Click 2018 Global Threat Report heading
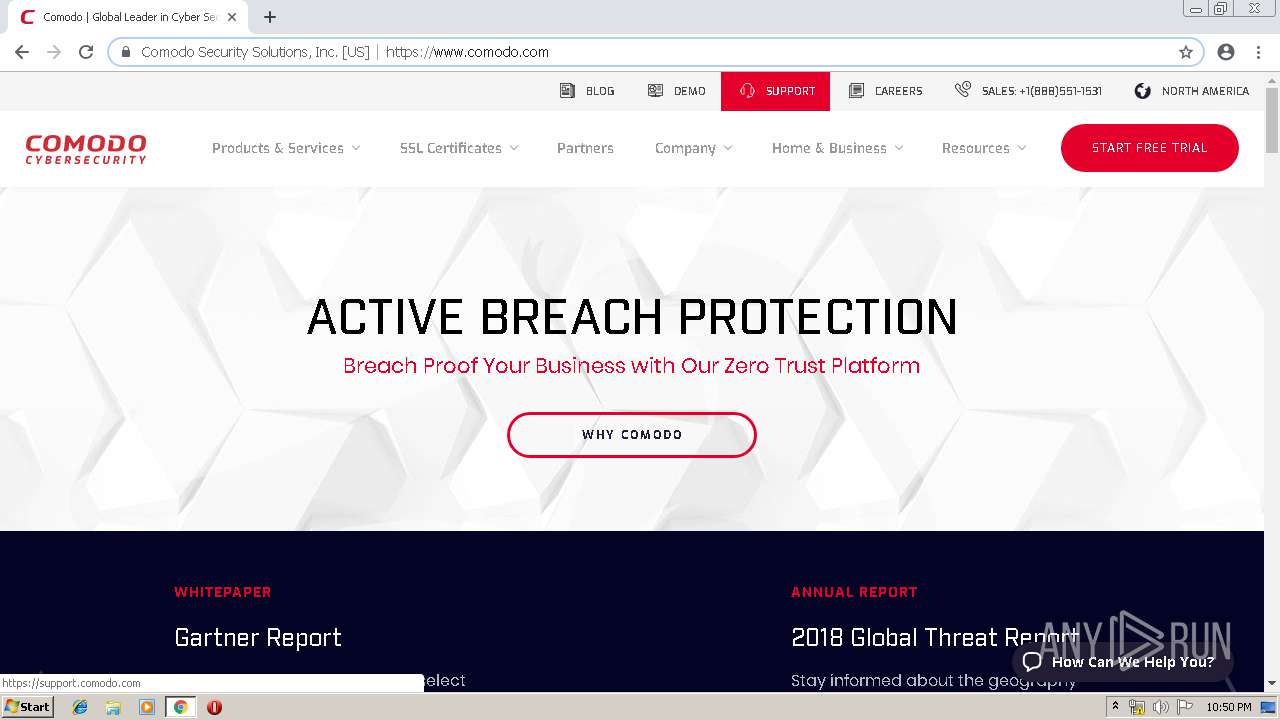1280x720 pixels. click(935, 638)
